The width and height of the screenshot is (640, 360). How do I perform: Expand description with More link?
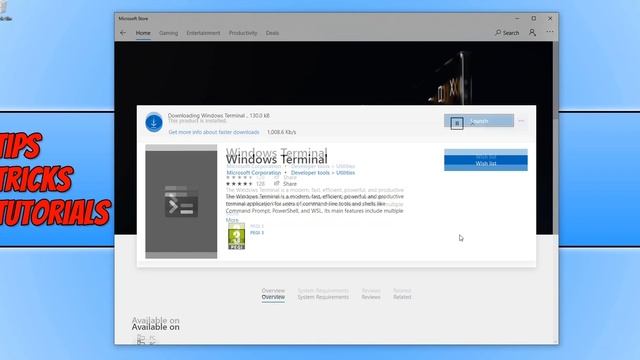(232, 220)
